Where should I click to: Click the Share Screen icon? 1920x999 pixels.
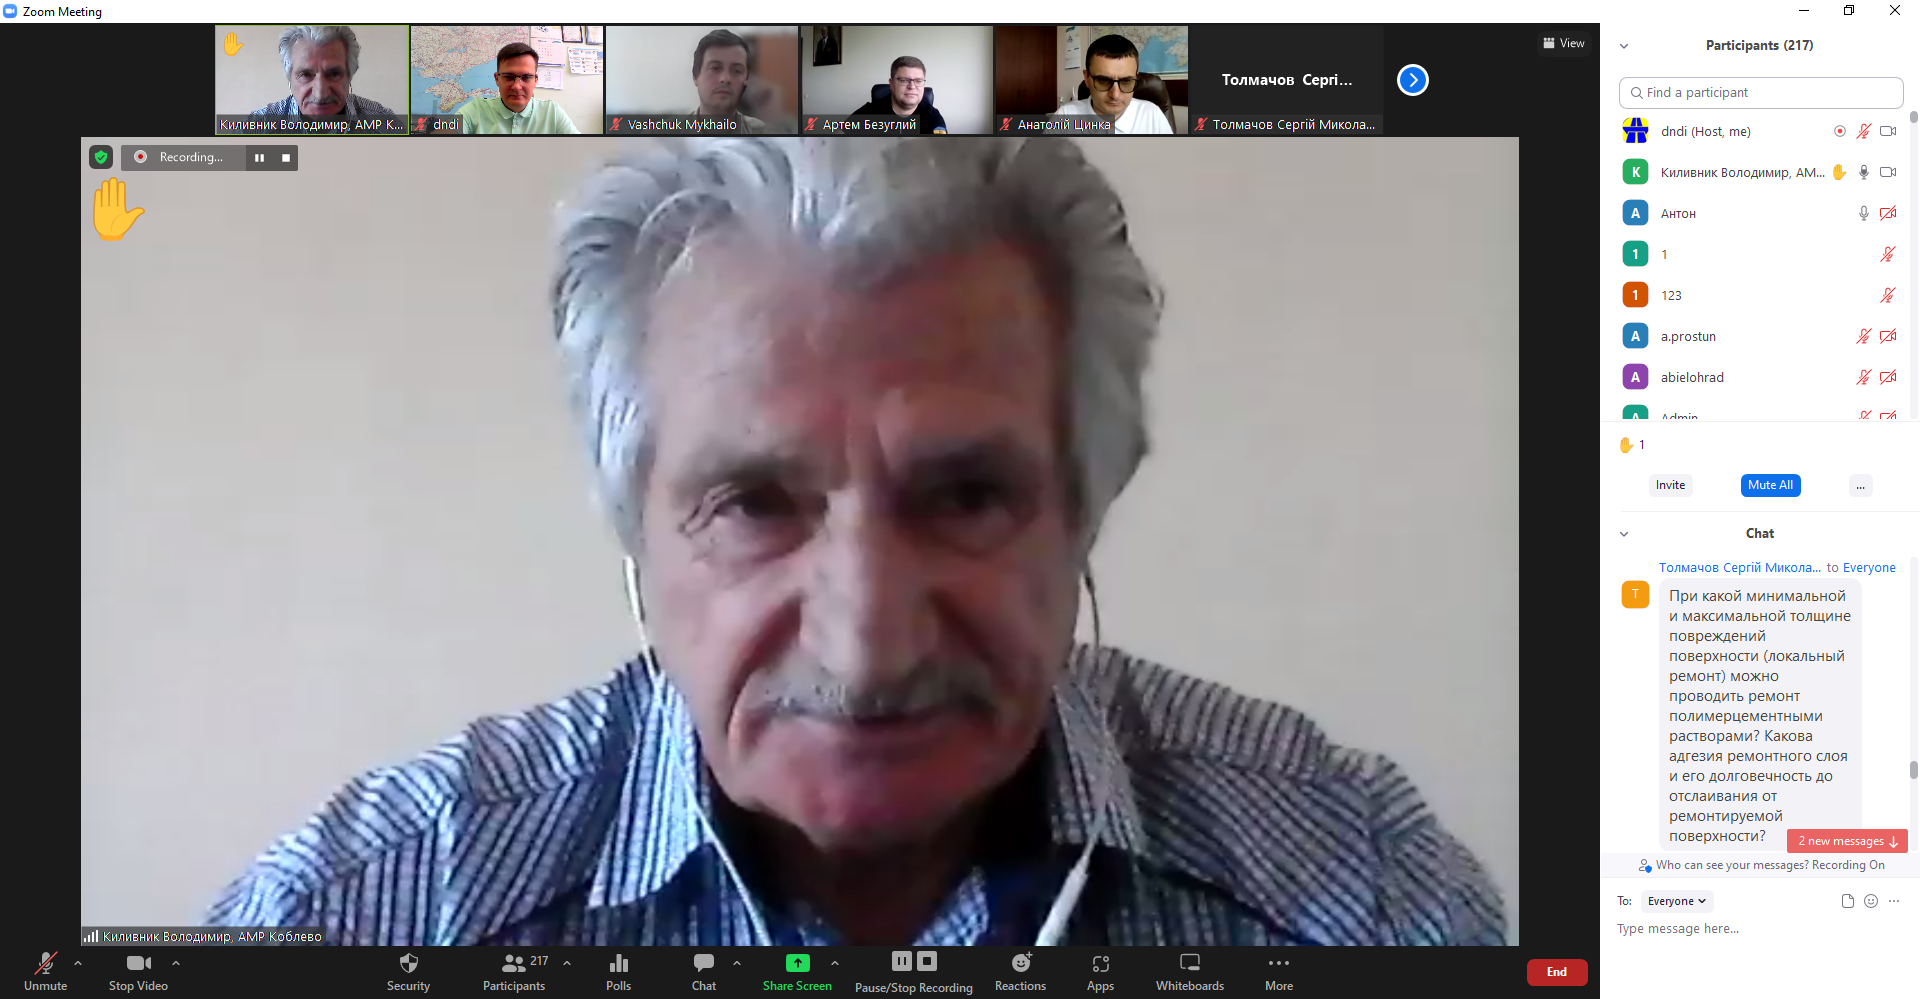[797, 963]
